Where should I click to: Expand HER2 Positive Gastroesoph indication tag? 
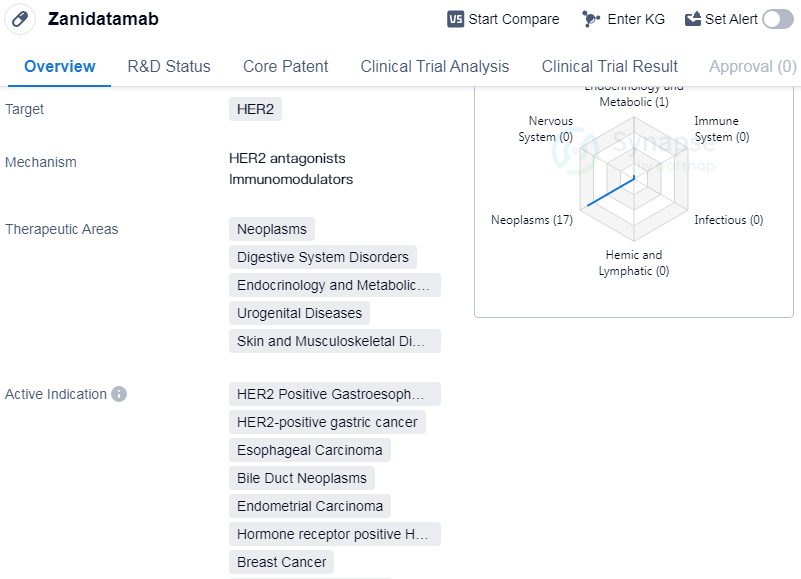(x=334, y=394)
